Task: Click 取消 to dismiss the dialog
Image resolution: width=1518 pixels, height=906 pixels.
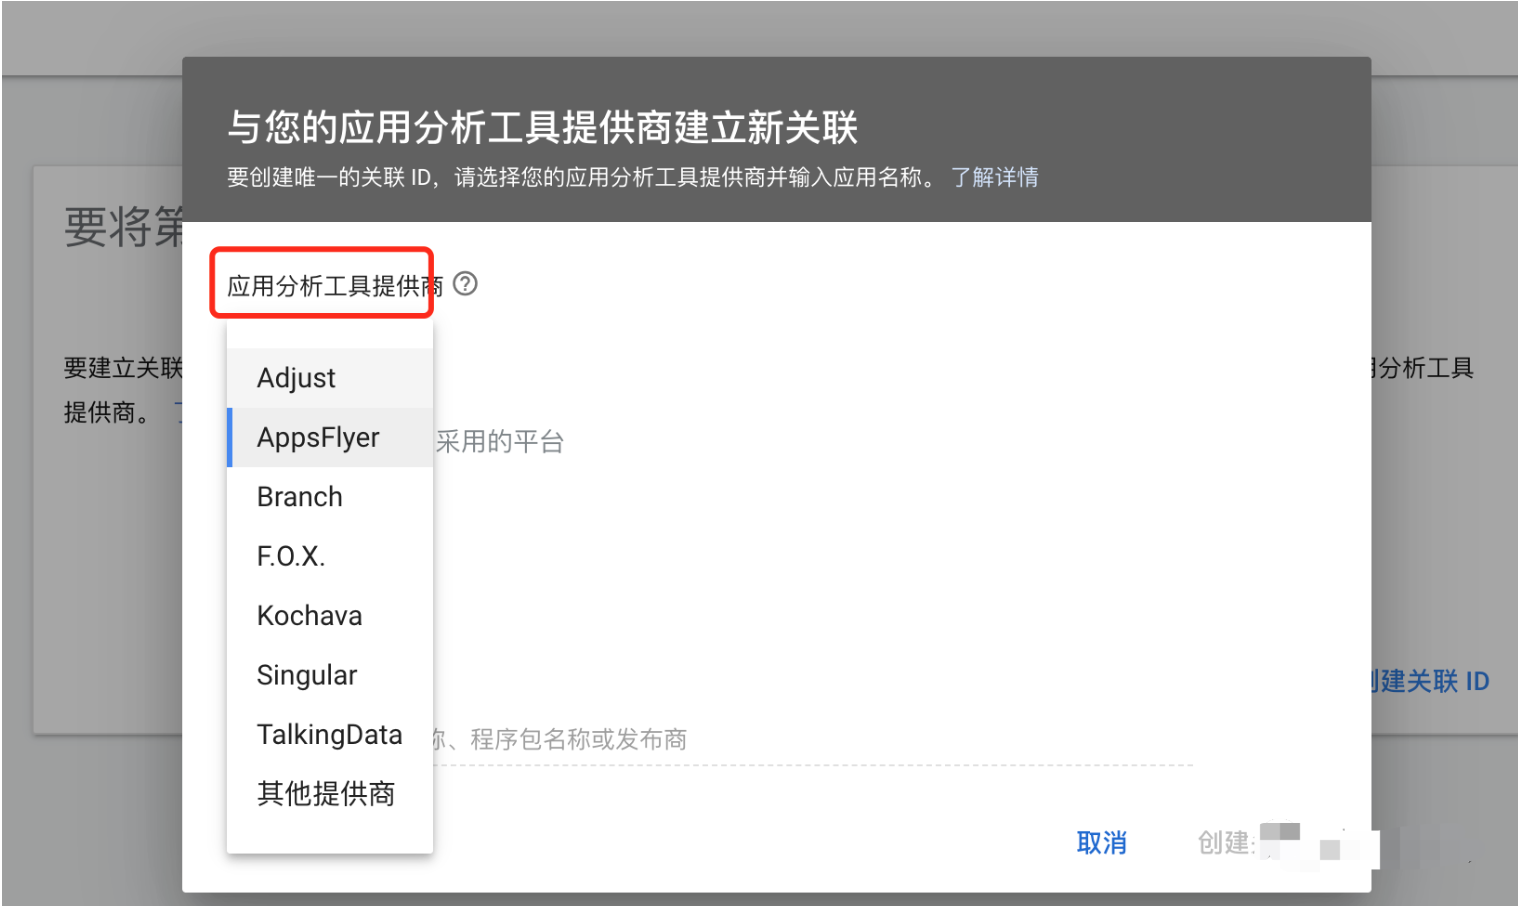Action: coord(1101,843)
